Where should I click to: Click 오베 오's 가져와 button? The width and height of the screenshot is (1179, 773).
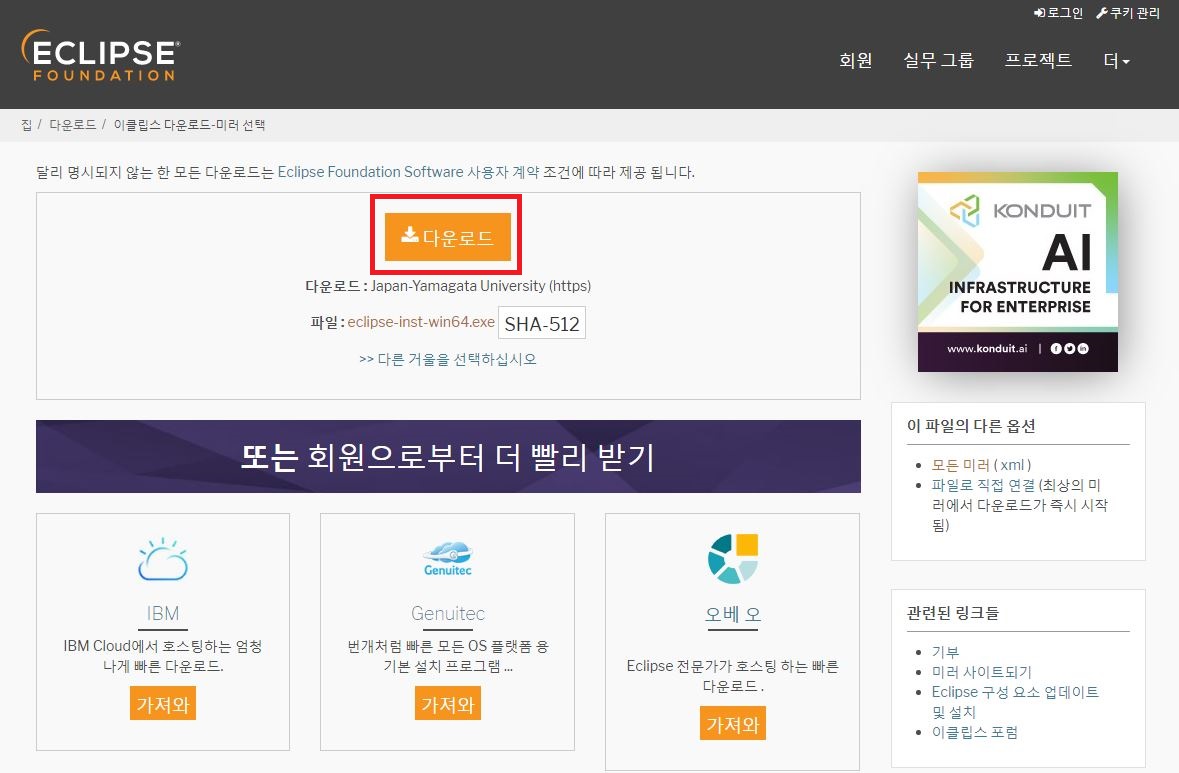pyautogui.click(x=732, y=723)
